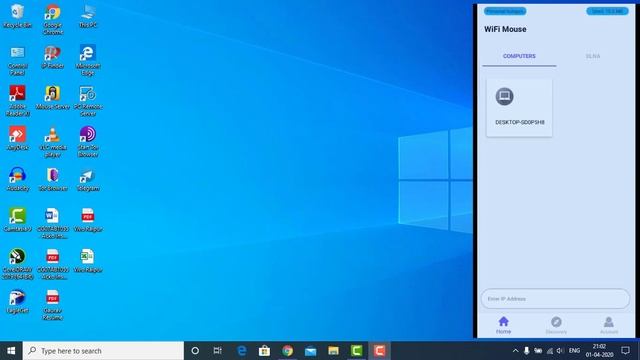This screenshot has height=360, width=640.
Task: Select the EagleGet desktop shortcut
Action: coord(17,302)
